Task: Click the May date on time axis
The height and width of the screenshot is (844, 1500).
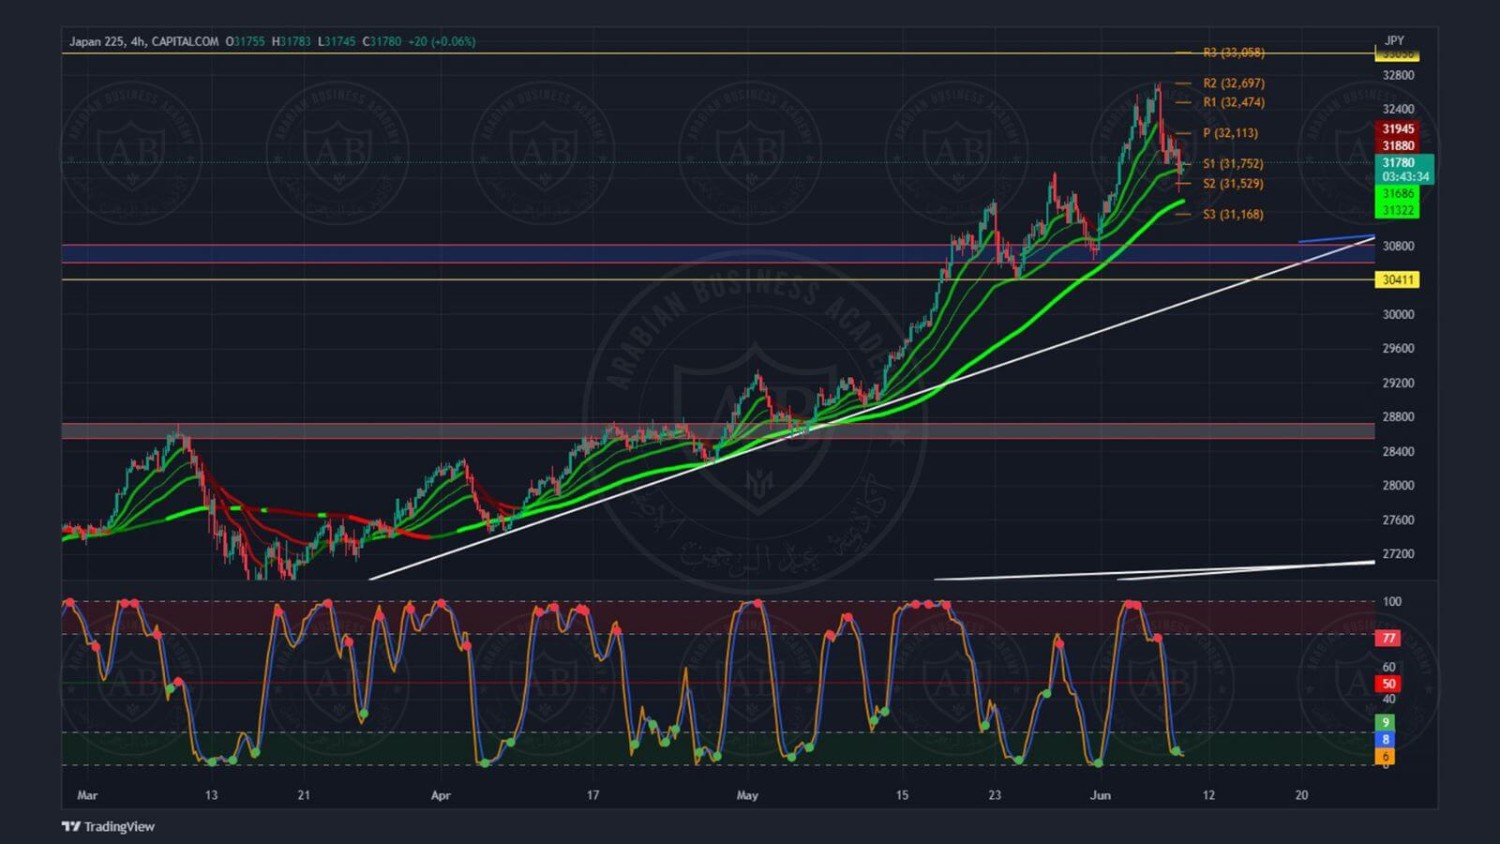Action: pos(747,796)
